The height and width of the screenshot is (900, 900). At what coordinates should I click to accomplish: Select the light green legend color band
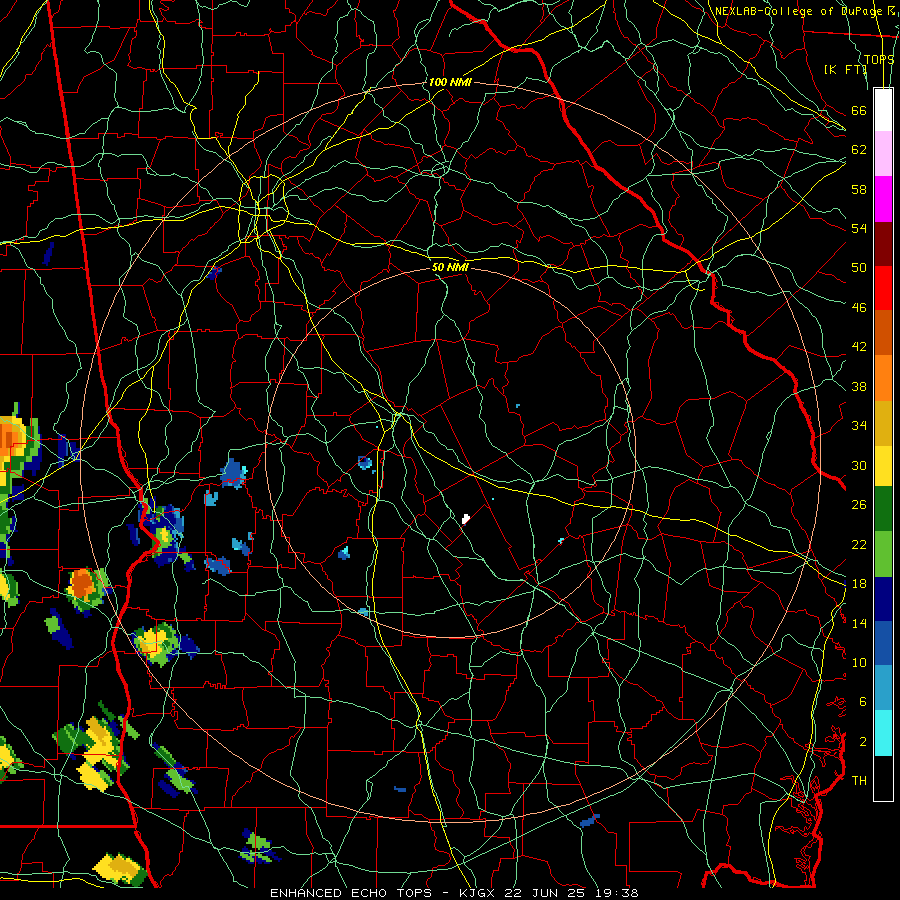coord(883,554)
